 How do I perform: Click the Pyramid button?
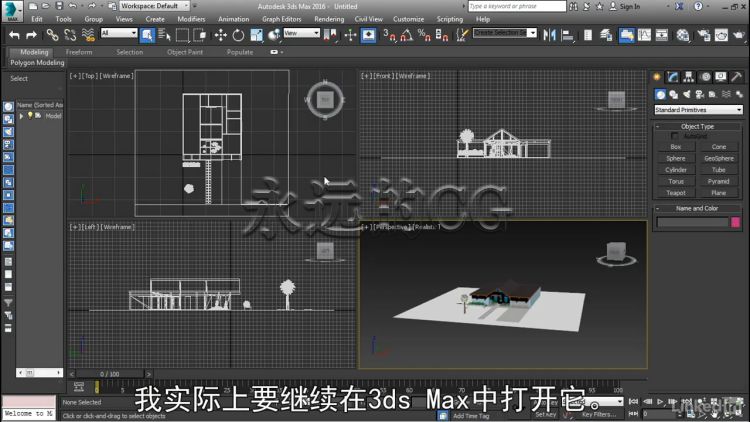coord(718,181)
